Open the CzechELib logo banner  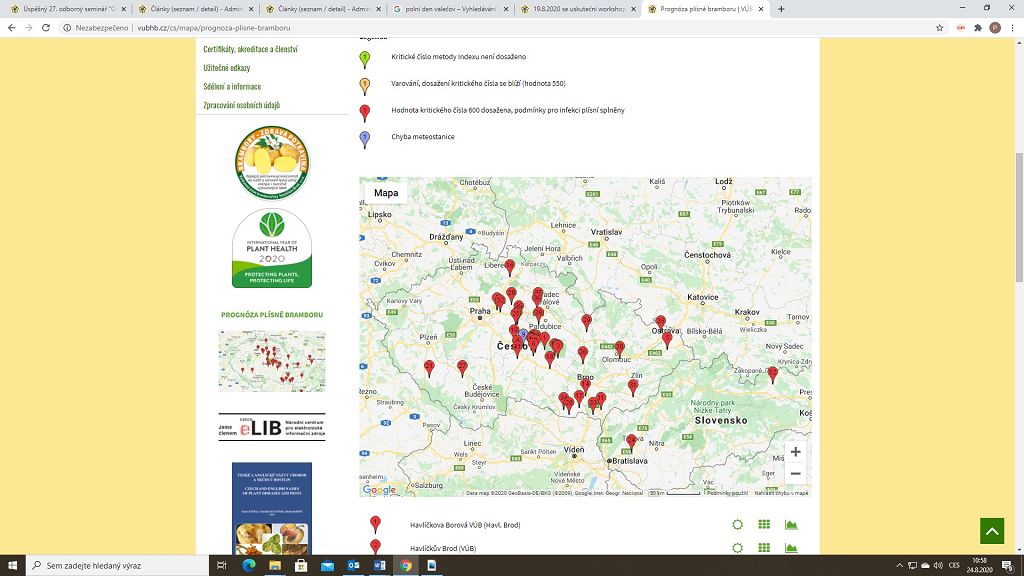coord(272,427)
